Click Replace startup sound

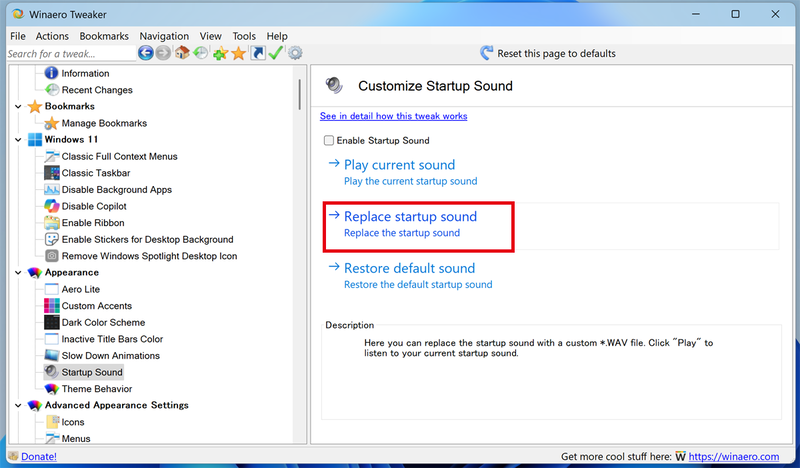410,216
